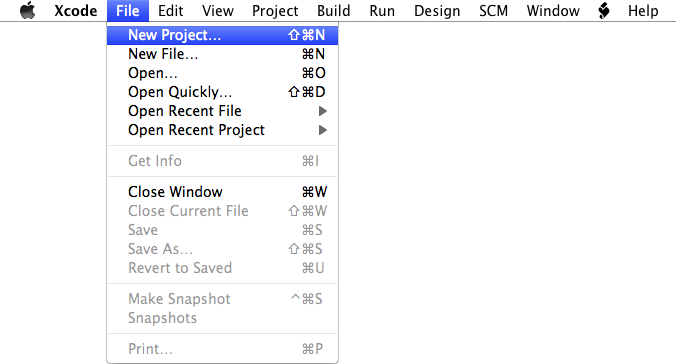Expand Open Recent File submenu arrow

point(322,111)
